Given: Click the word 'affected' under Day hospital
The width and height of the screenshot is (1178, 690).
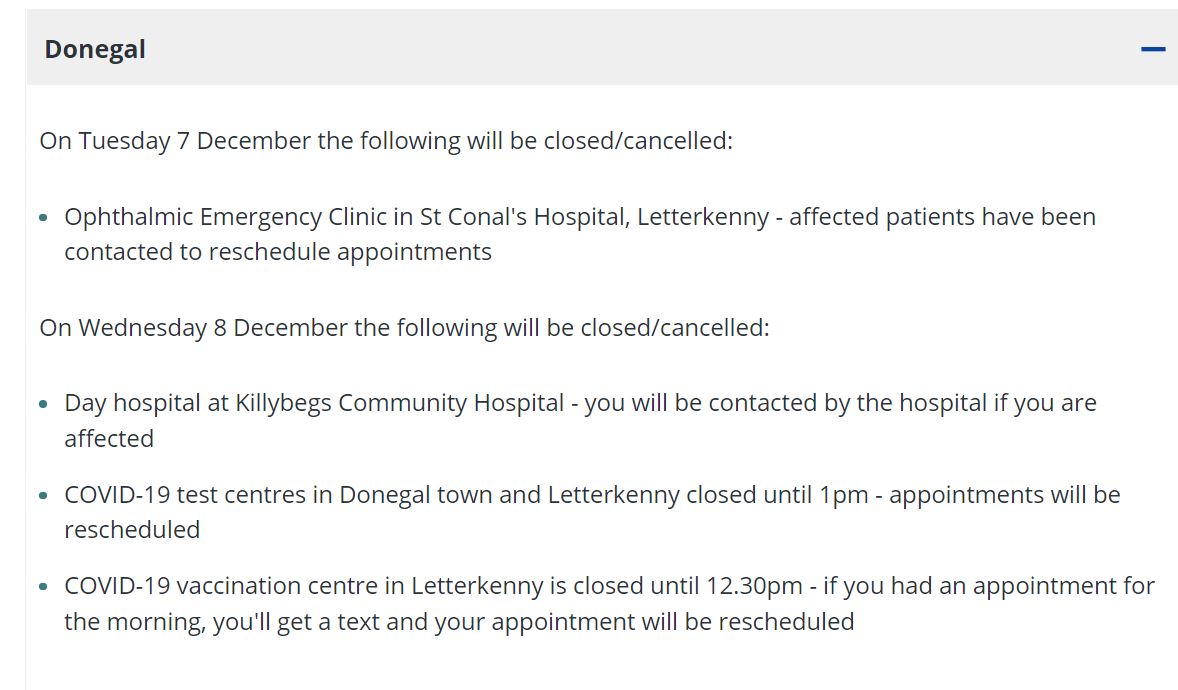Looking at the screenshot, I should click(x=109, y=439).
